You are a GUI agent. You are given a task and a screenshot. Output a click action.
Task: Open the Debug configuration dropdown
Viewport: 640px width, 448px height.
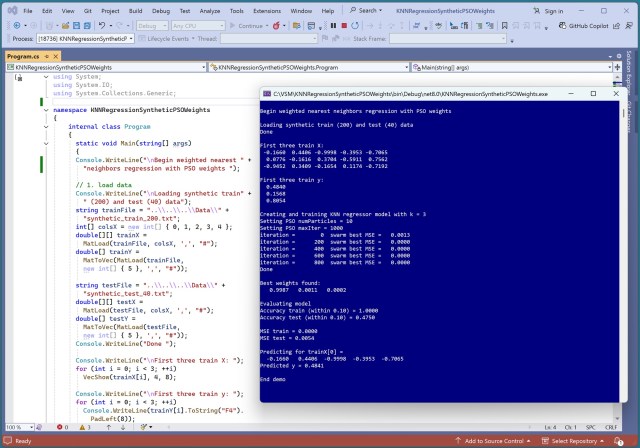click(150, 25)
